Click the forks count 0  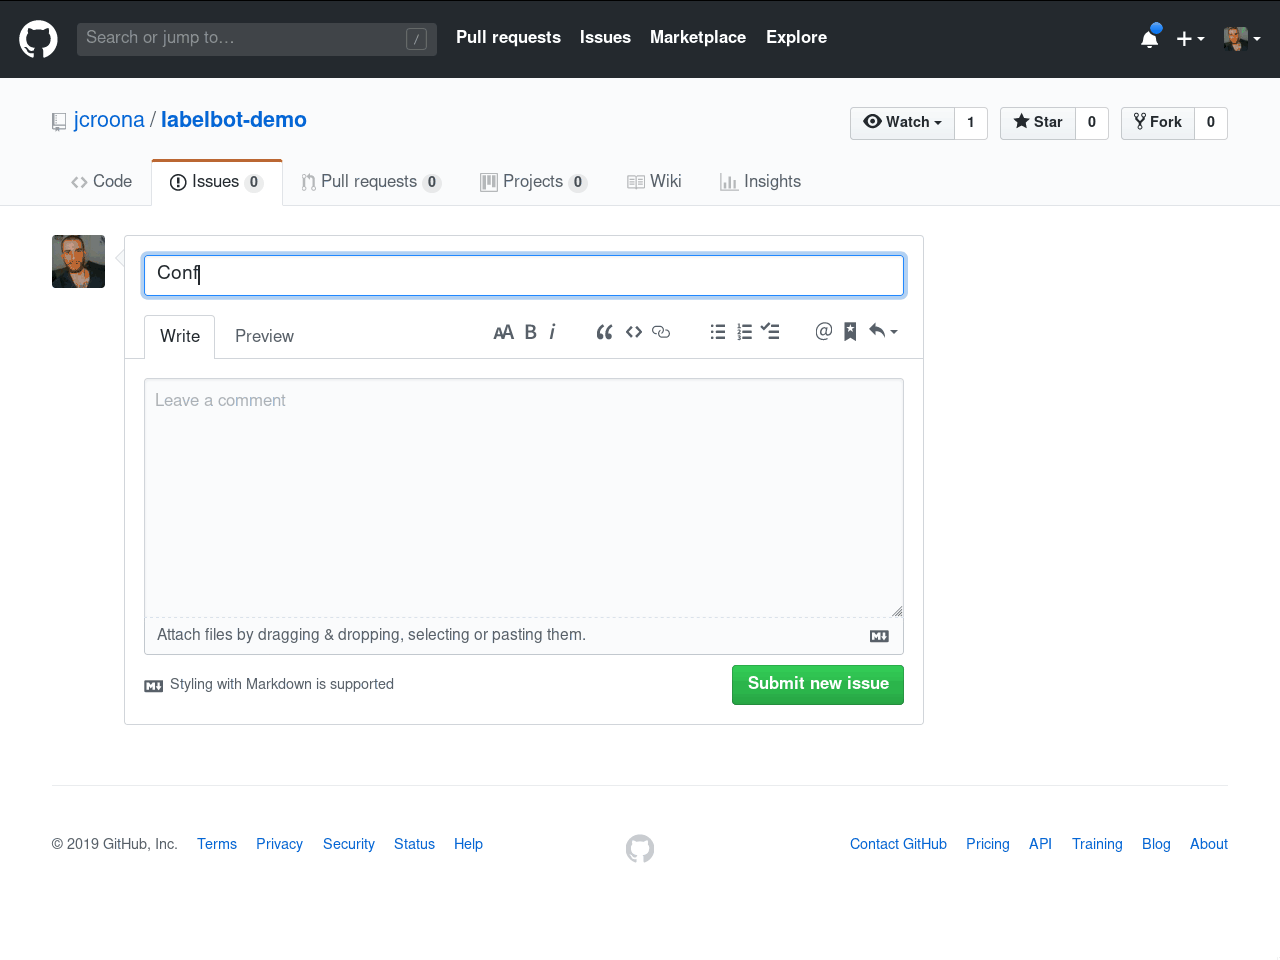tap(1211, 123)
